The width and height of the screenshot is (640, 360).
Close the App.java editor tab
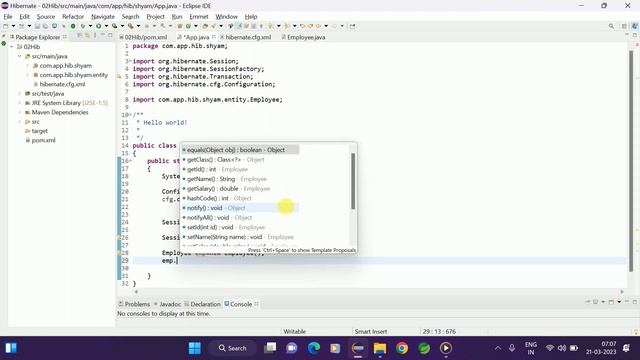point(213,37)
